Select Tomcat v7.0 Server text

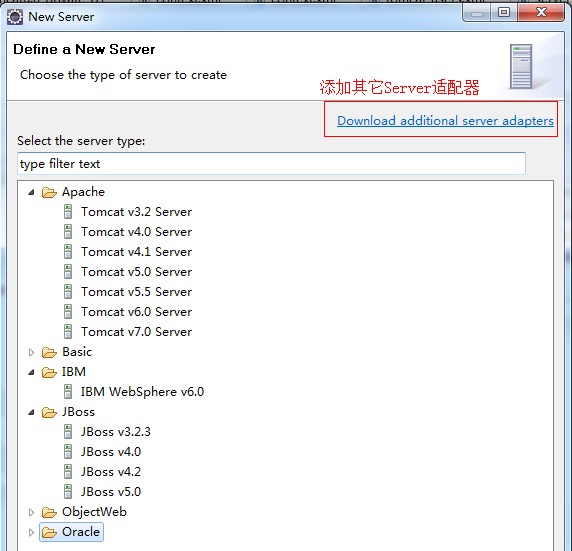(x=136, y=332)
